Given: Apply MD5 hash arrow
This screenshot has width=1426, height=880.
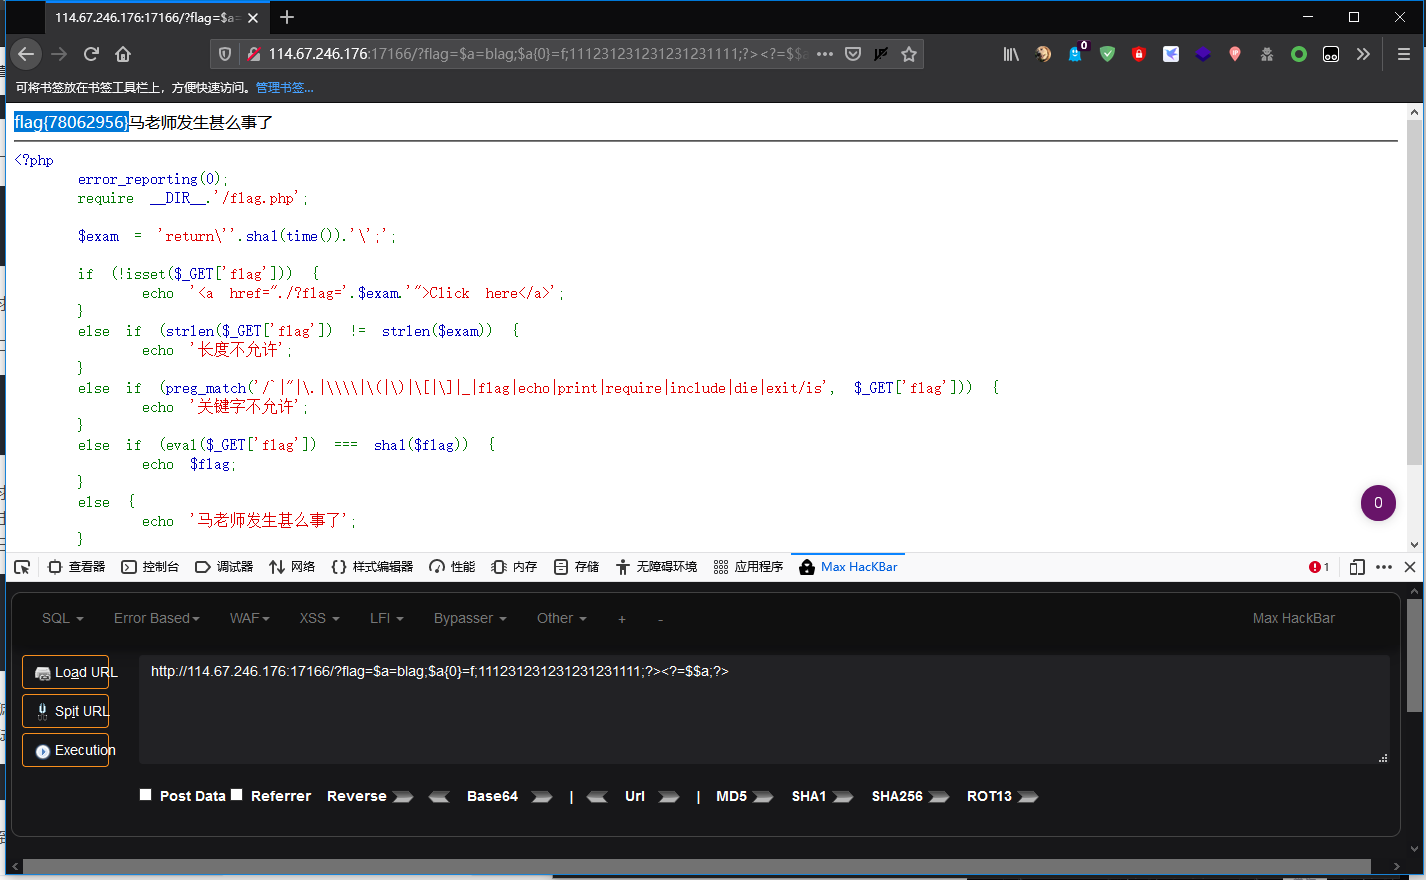Looking at the screenshot, I should [763, 797].
